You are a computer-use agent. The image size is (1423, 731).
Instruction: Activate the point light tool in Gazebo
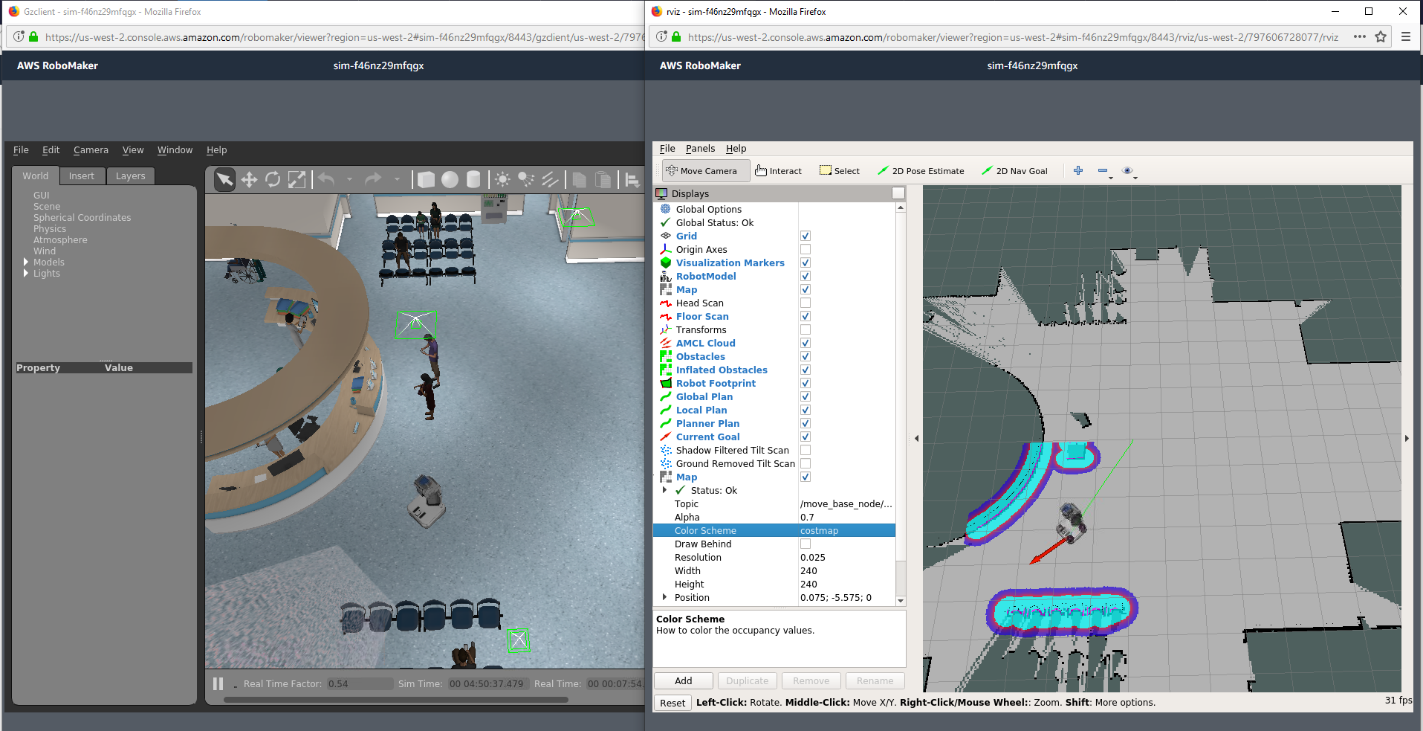[x=503, y=179]
